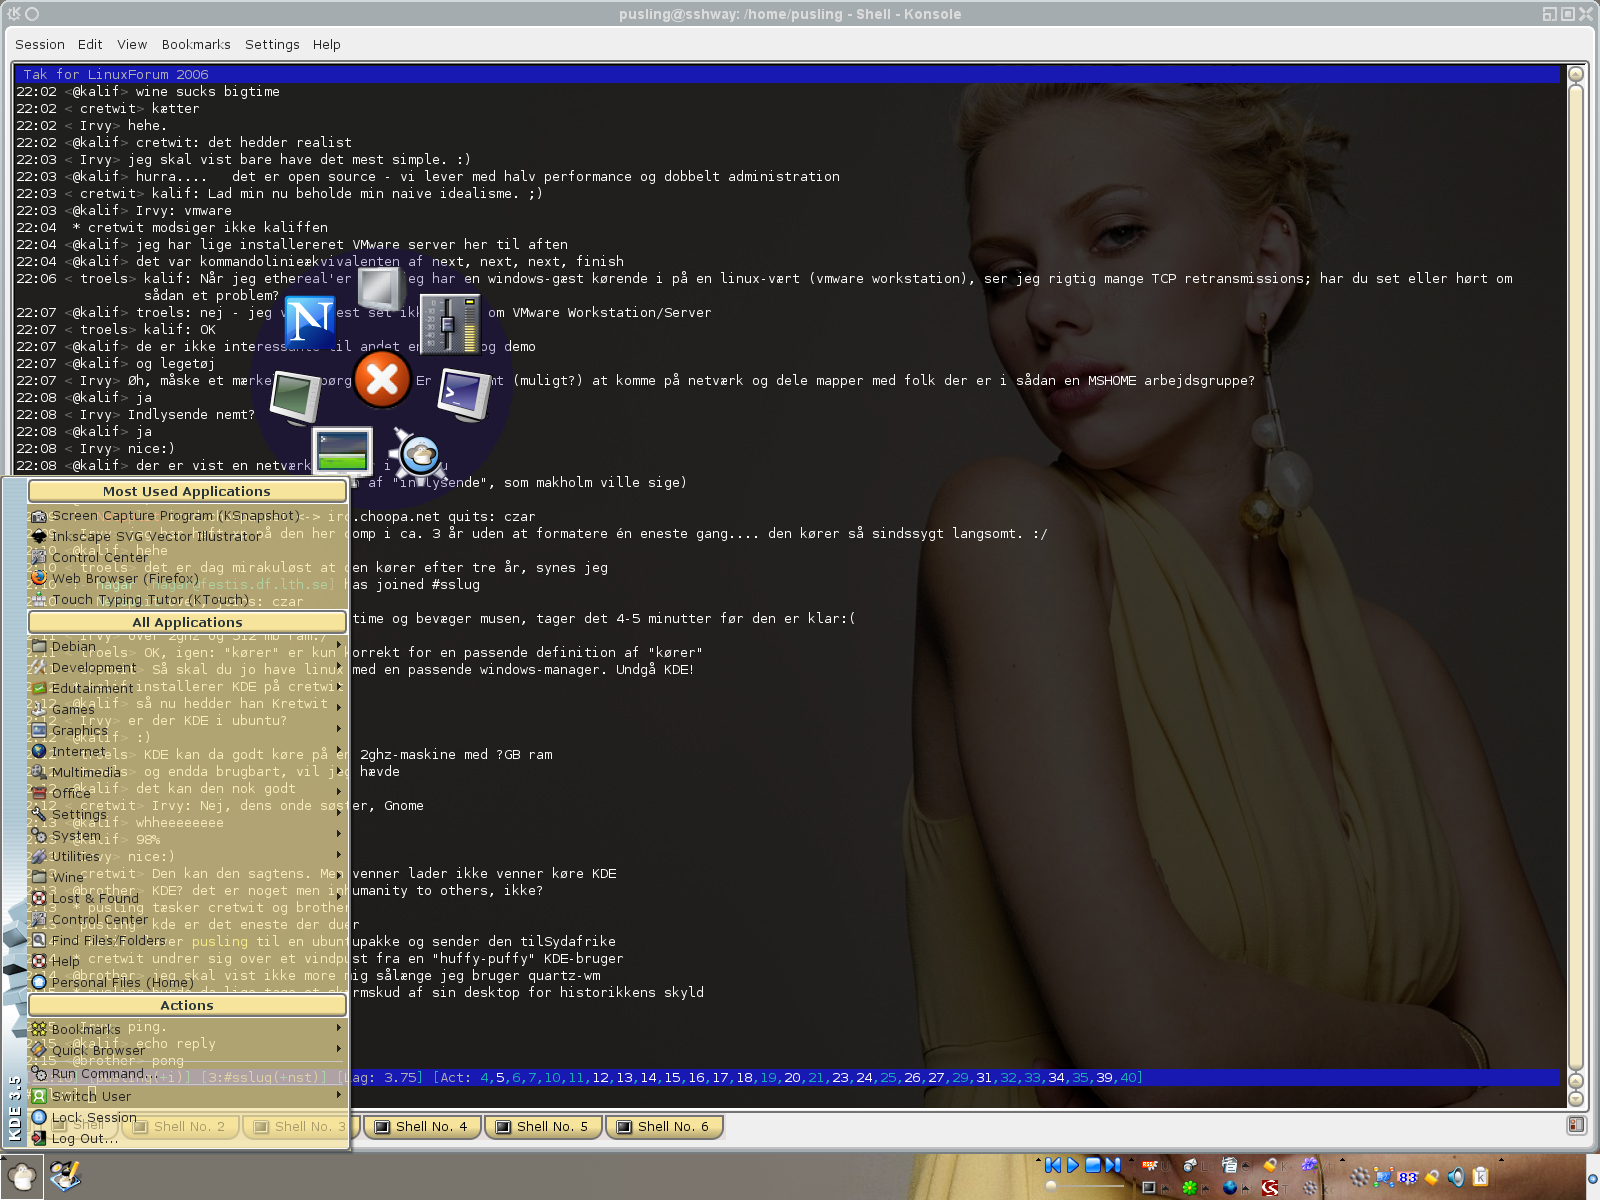1600x1200 pixels.
Task: Launch Touch Typing Tutor (KTouch)
Action: point(187,600)
